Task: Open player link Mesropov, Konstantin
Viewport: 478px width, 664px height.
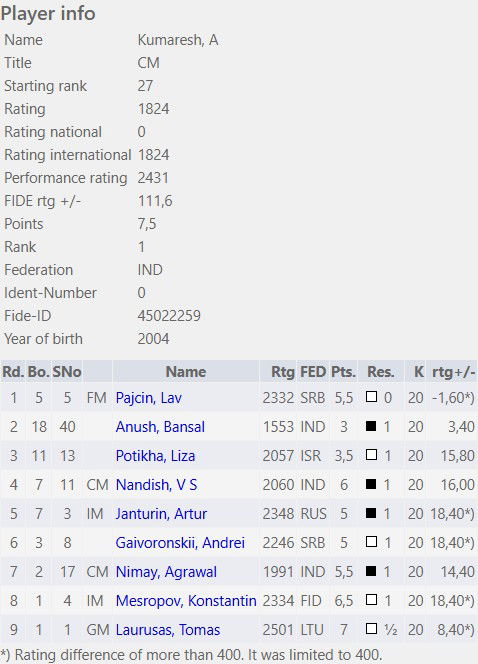Action: (186, 601)
